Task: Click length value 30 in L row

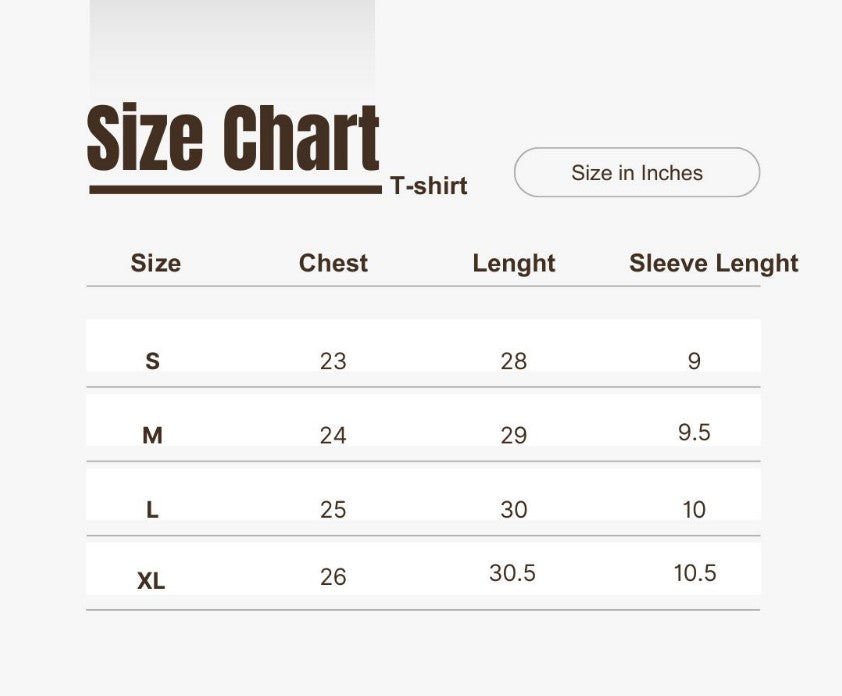Action: [x=513, y=510]
